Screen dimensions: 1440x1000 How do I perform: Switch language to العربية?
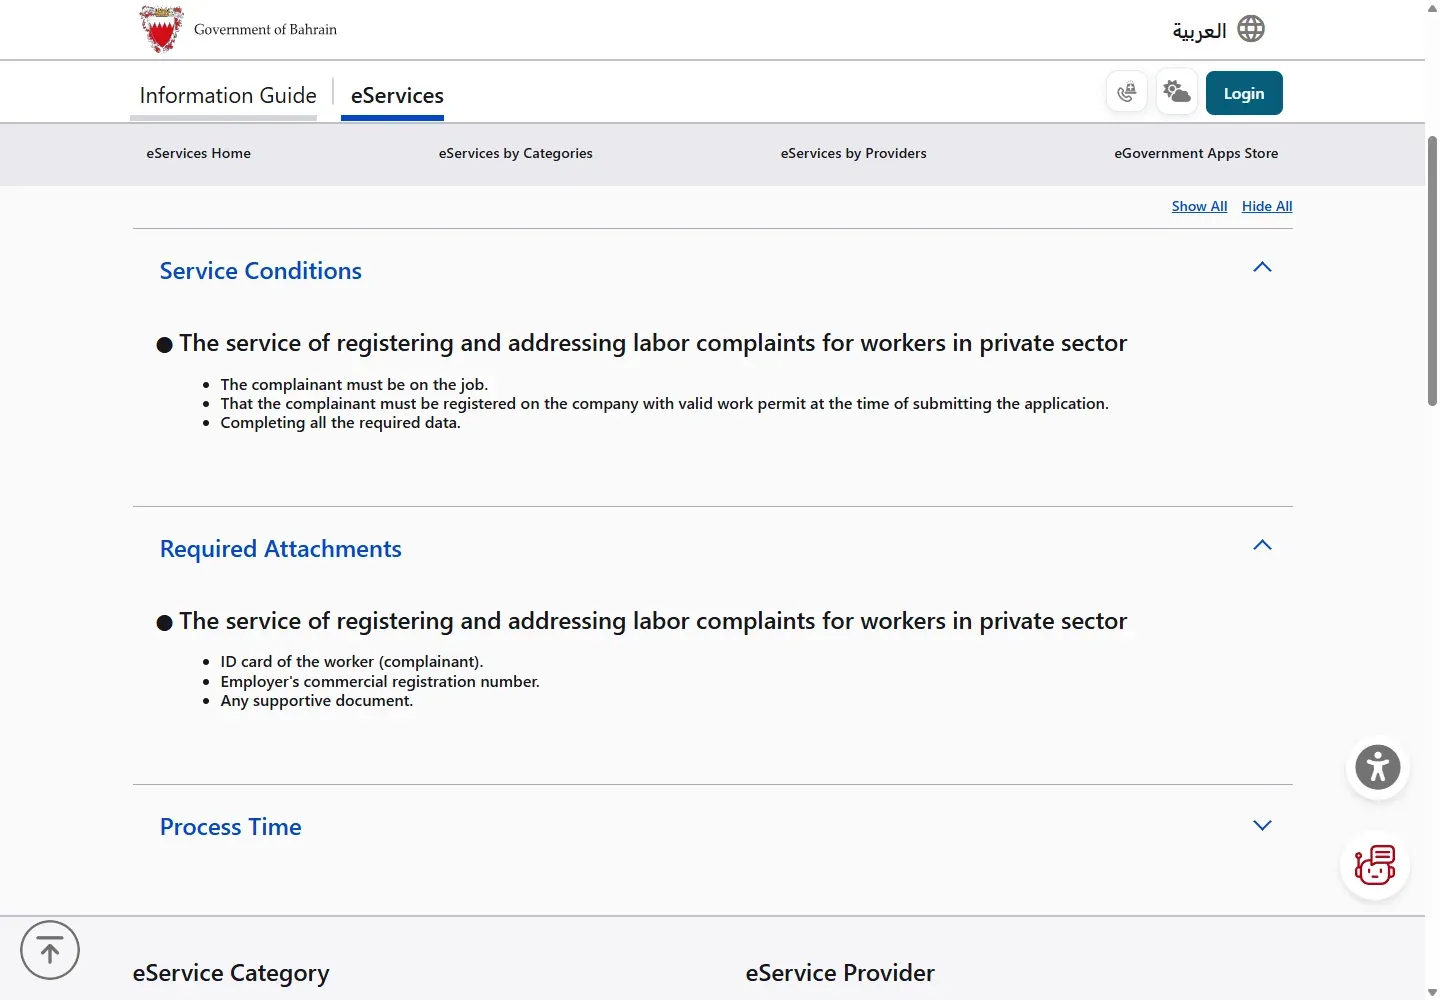(x=1199, y=31)
